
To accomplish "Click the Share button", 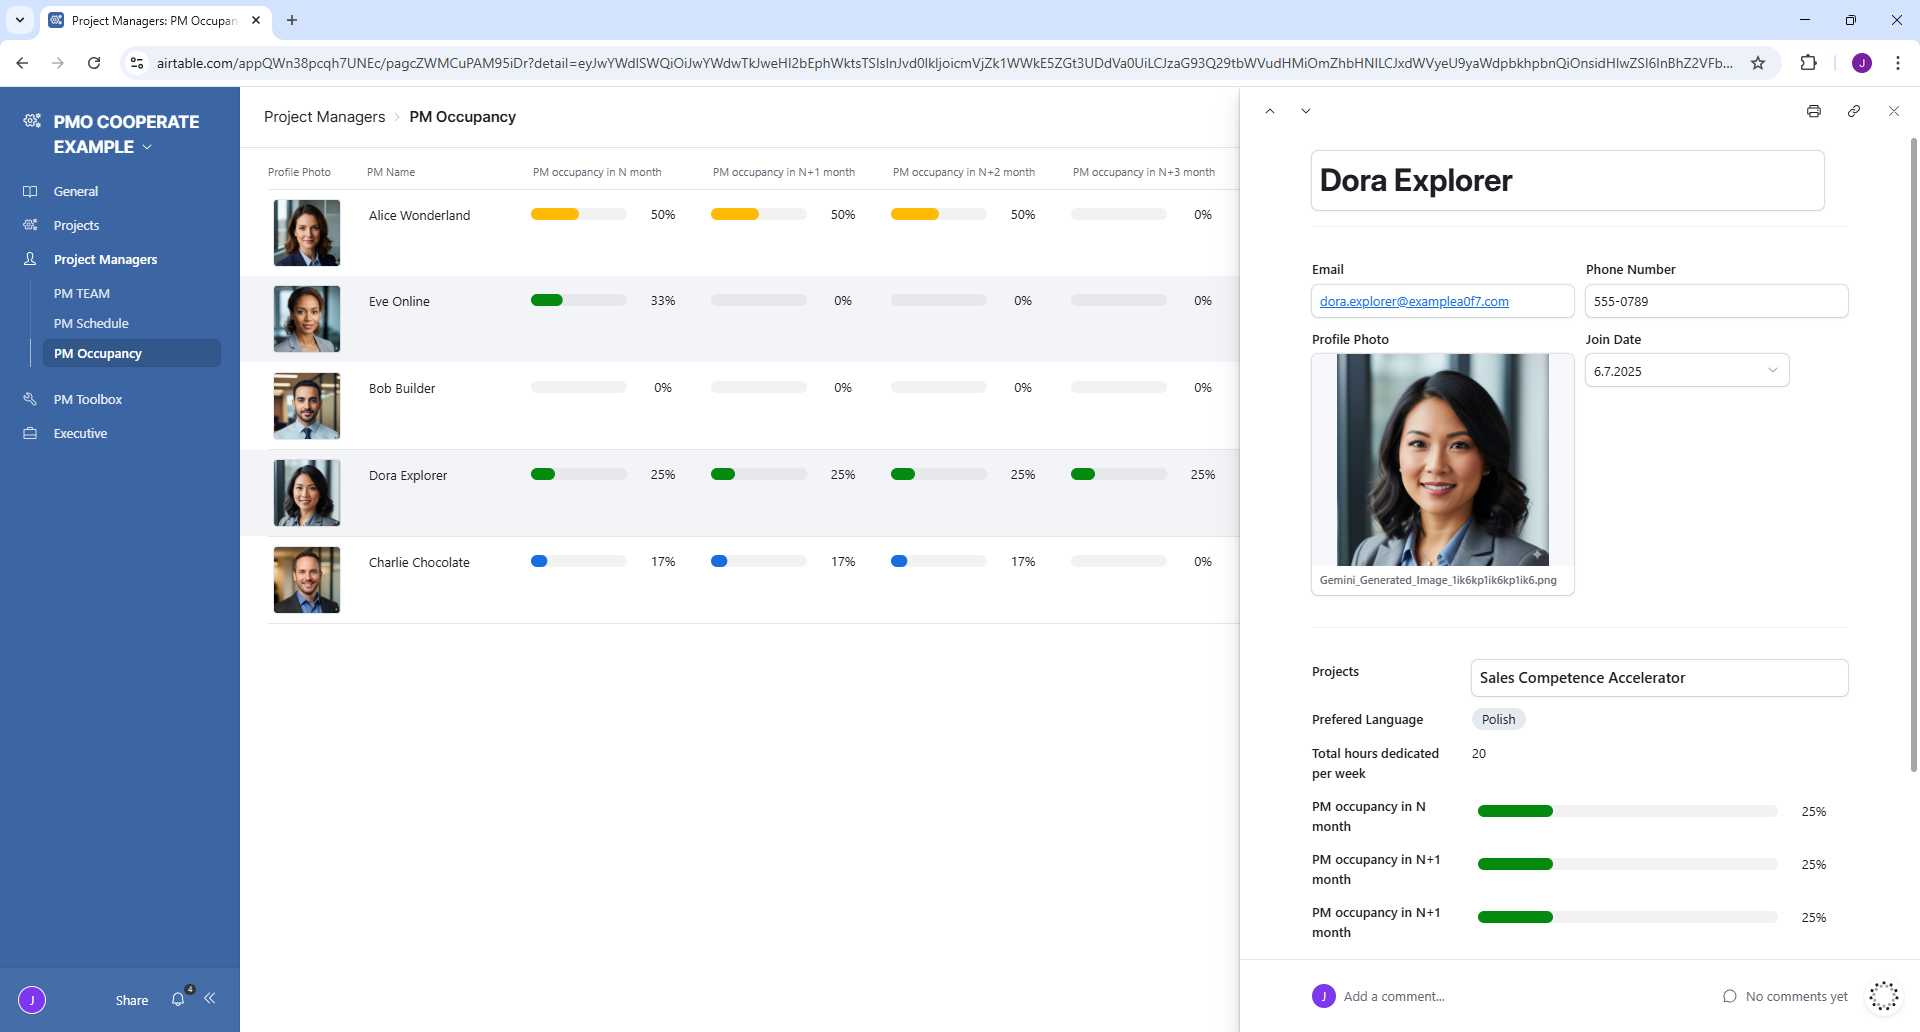I will pyautogui.click(x=131, y=1000).
